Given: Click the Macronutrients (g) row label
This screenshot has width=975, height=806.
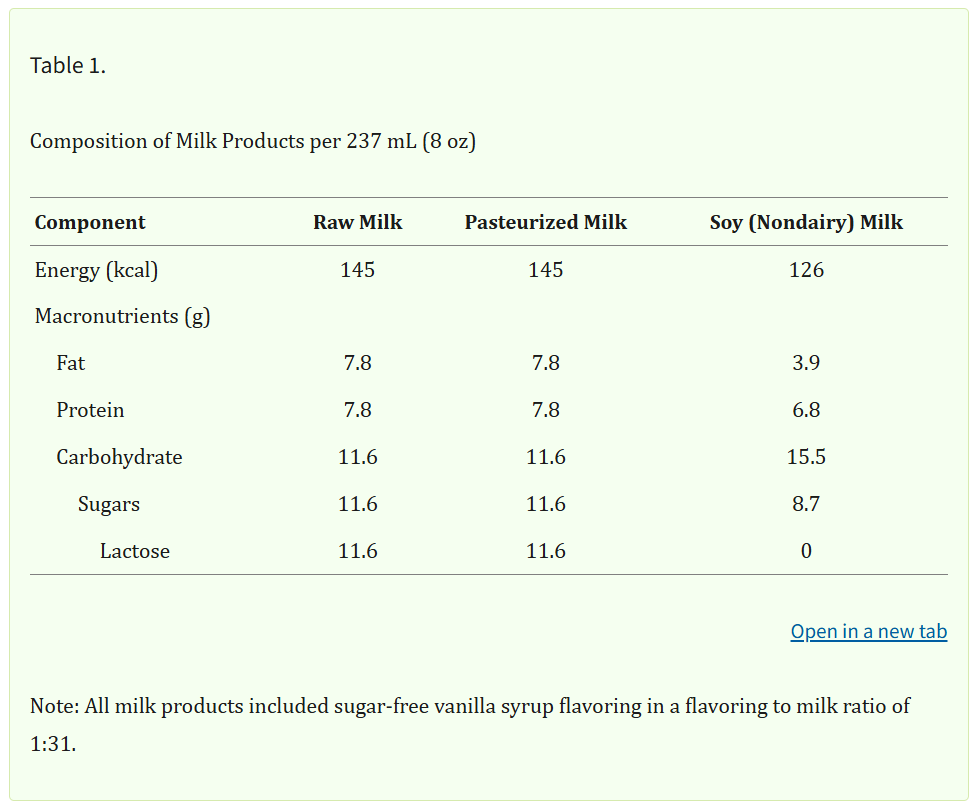Looking at the screenshot, I should click(122, 317).
